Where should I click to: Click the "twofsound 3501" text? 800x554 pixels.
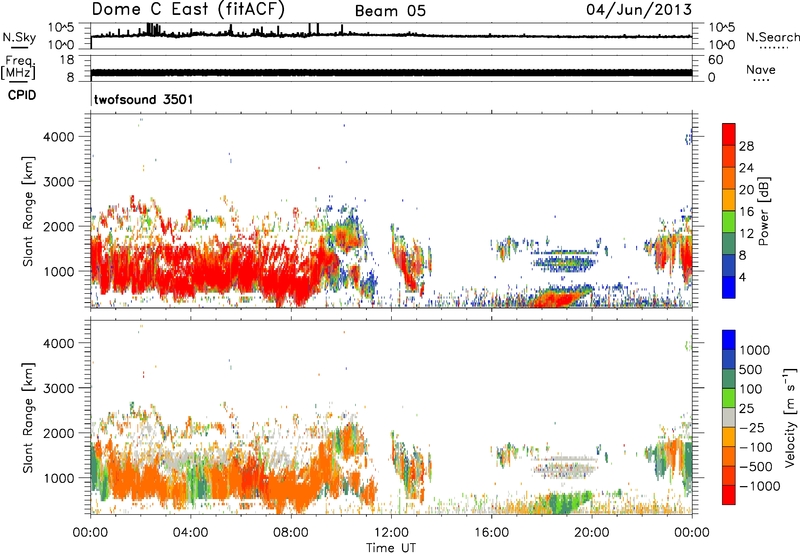click(x=143, y=99)
